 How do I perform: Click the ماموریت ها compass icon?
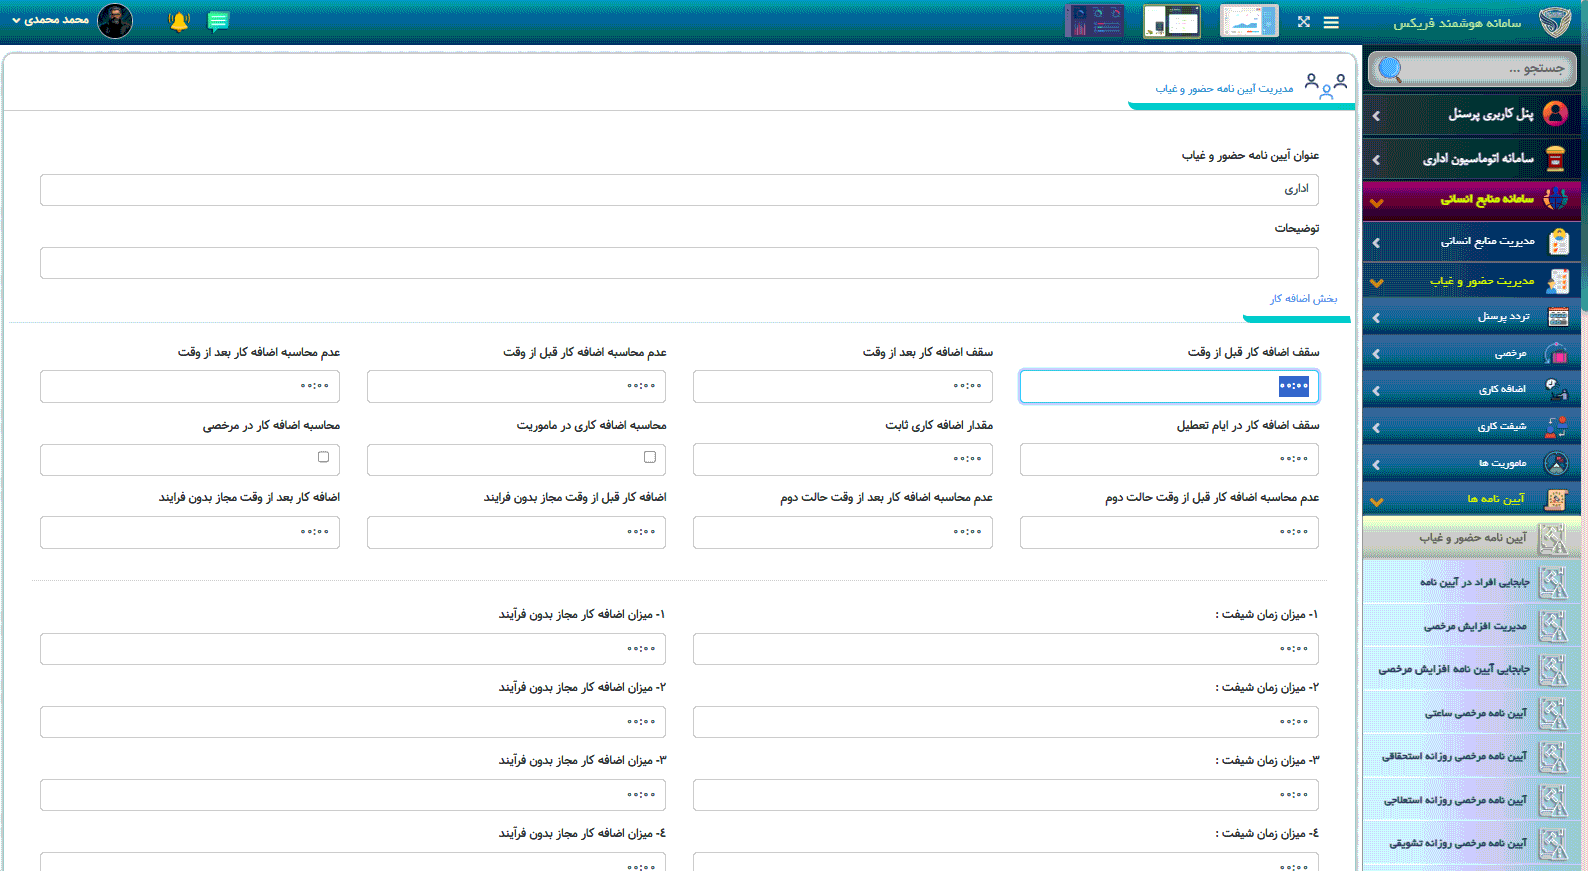1555,464
